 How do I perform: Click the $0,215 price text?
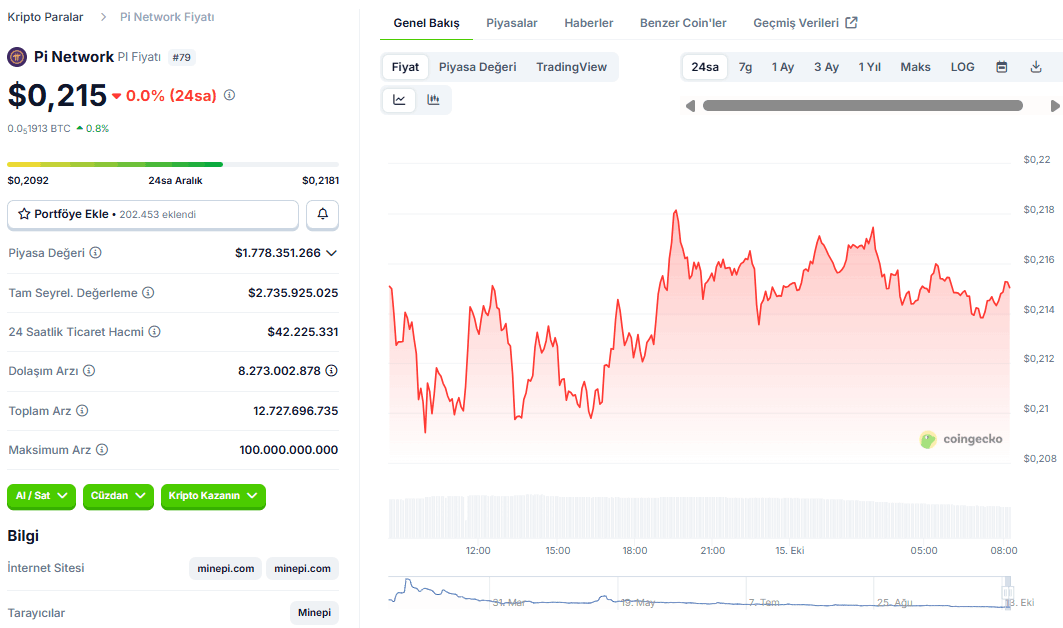pyautogui.click(x=58, y=96)
